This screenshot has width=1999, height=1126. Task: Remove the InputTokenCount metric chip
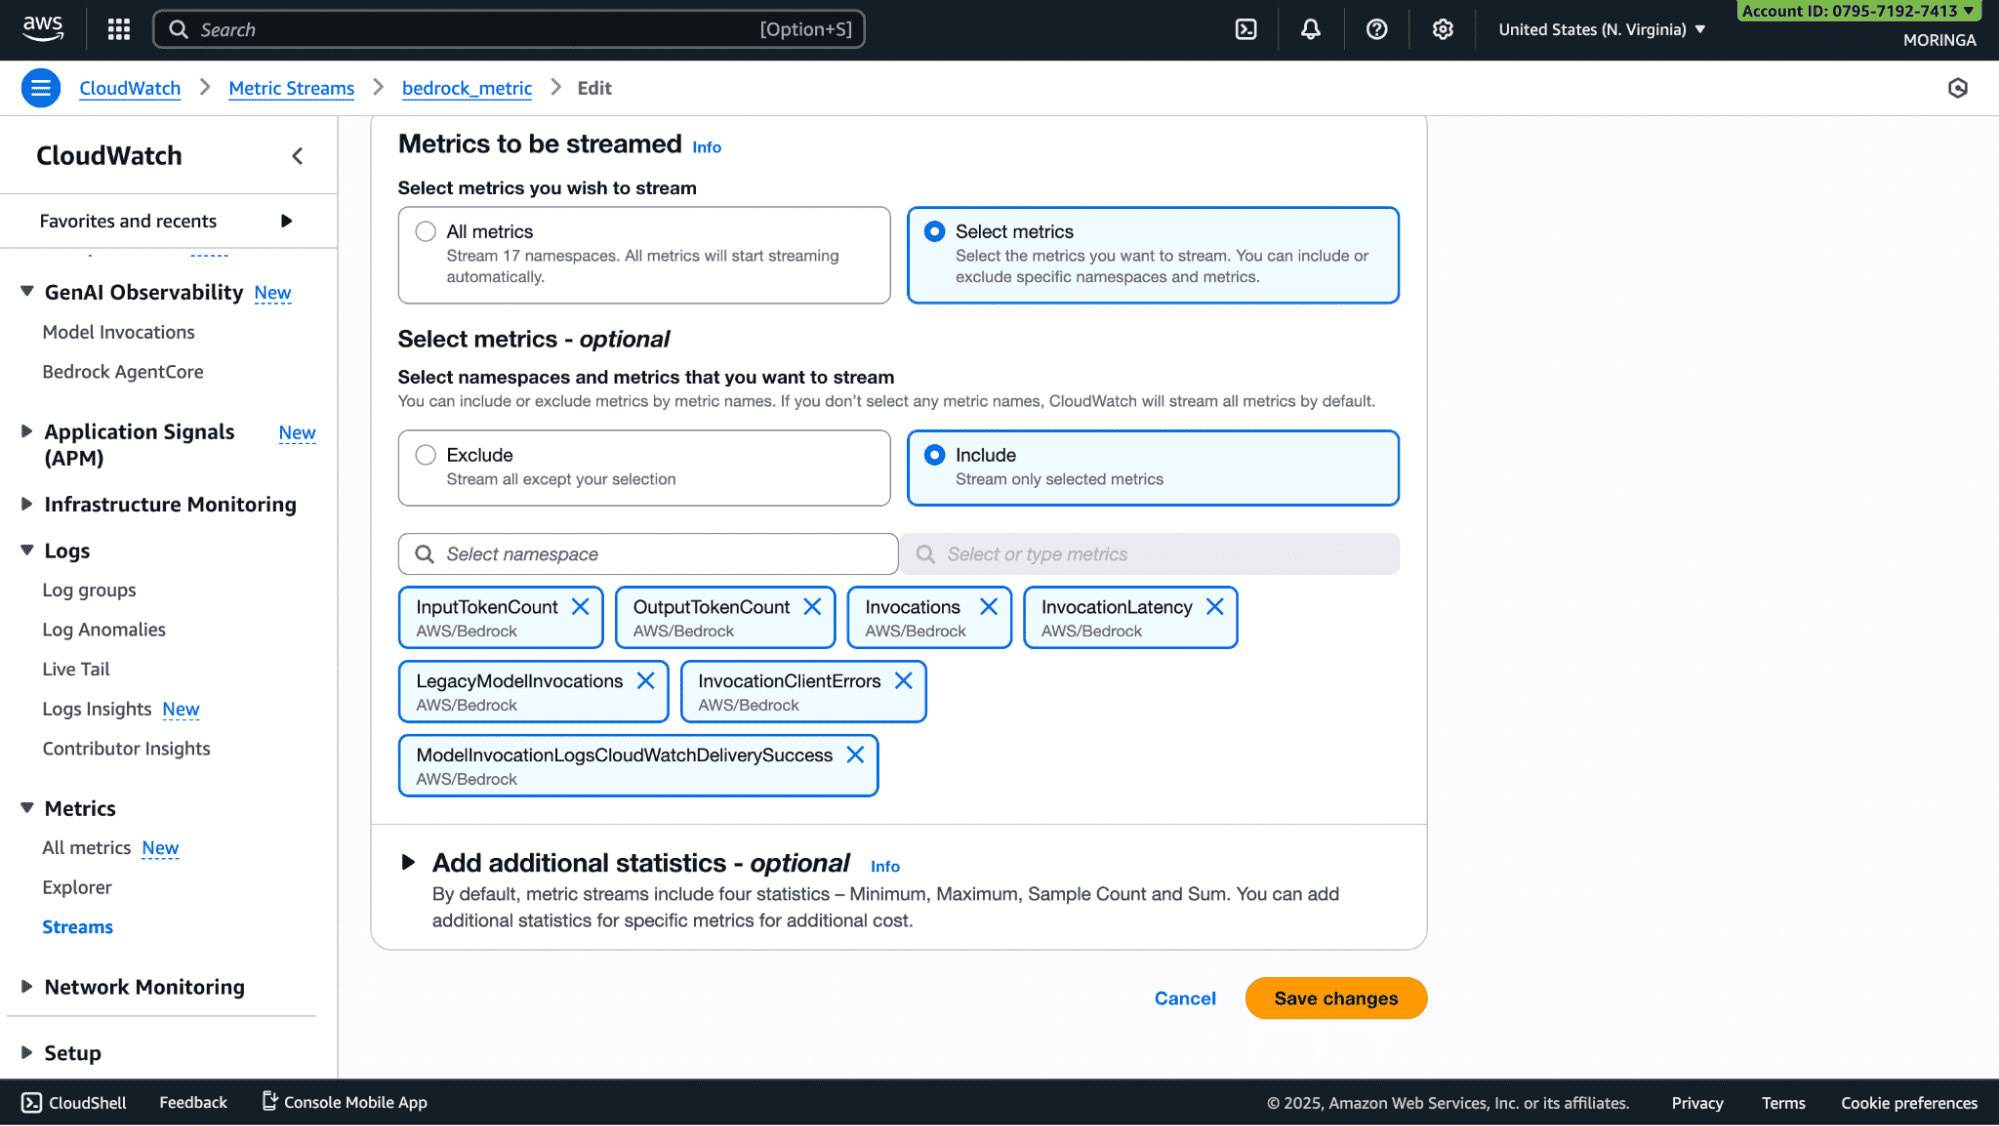coord(580,607)
